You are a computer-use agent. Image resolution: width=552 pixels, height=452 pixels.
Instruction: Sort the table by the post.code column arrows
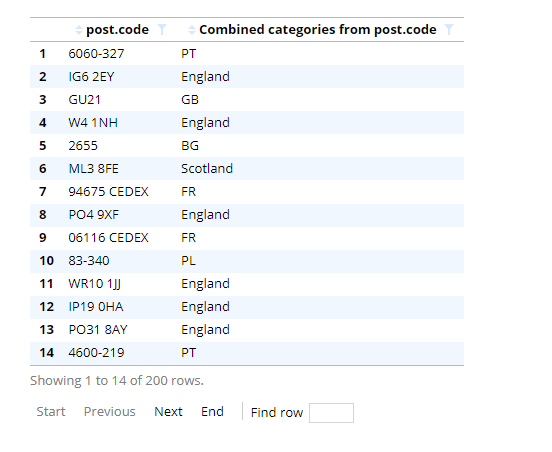click(x=79, y=30)
